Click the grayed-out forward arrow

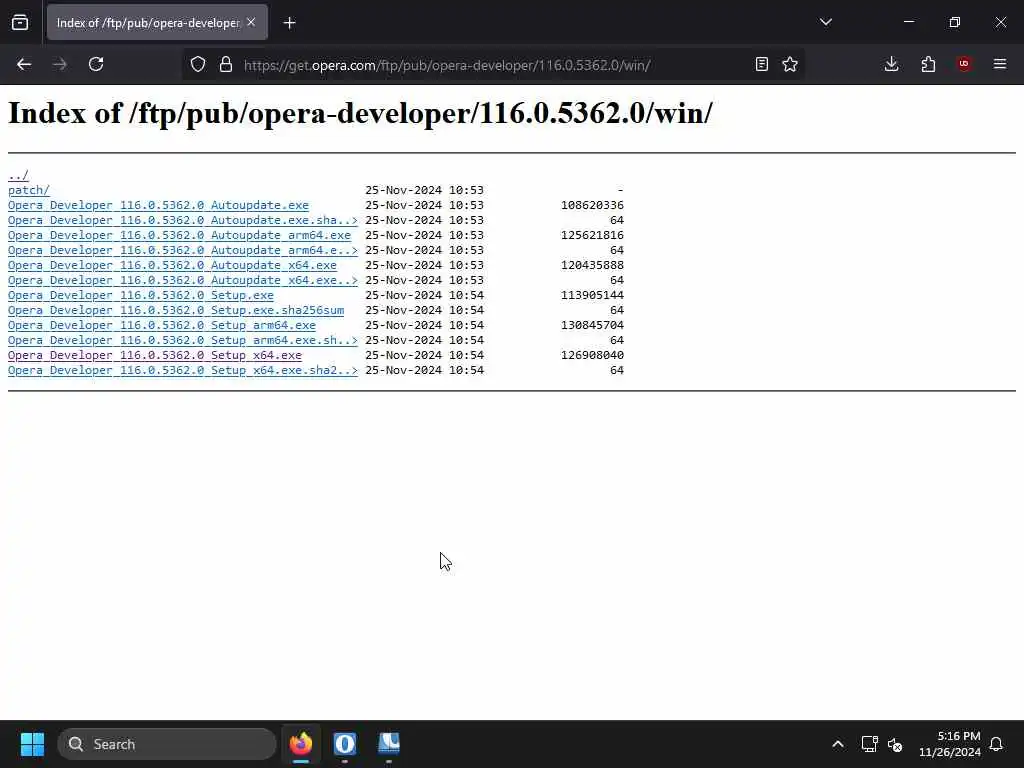[60, 64]
